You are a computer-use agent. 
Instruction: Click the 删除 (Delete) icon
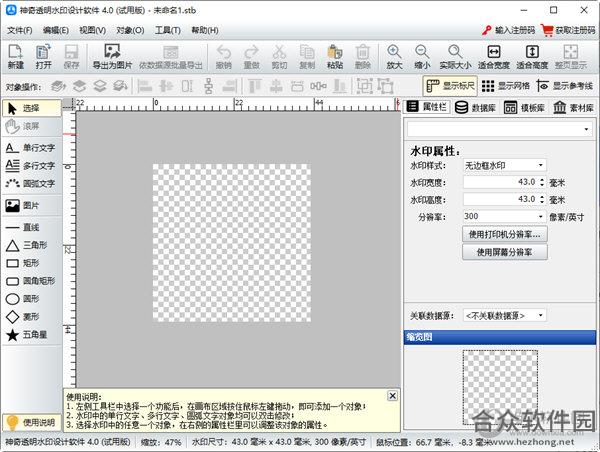362,57
